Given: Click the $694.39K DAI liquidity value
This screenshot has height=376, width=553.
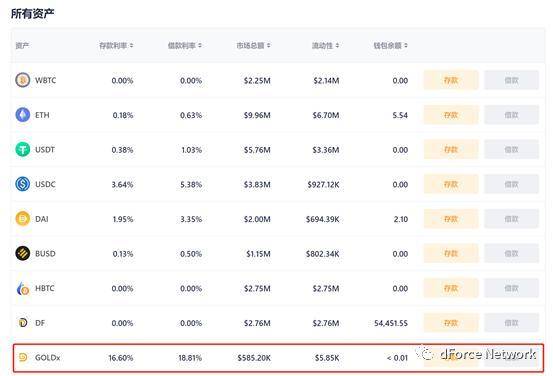Looking at the screenshot, I should coord(323,219).
